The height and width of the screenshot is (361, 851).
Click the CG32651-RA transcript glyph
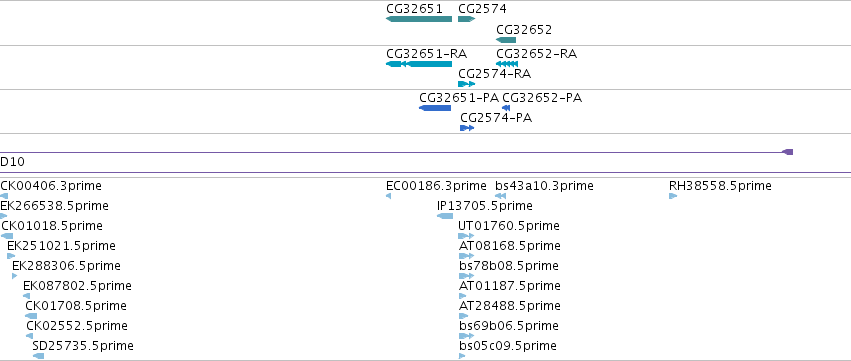419,64
